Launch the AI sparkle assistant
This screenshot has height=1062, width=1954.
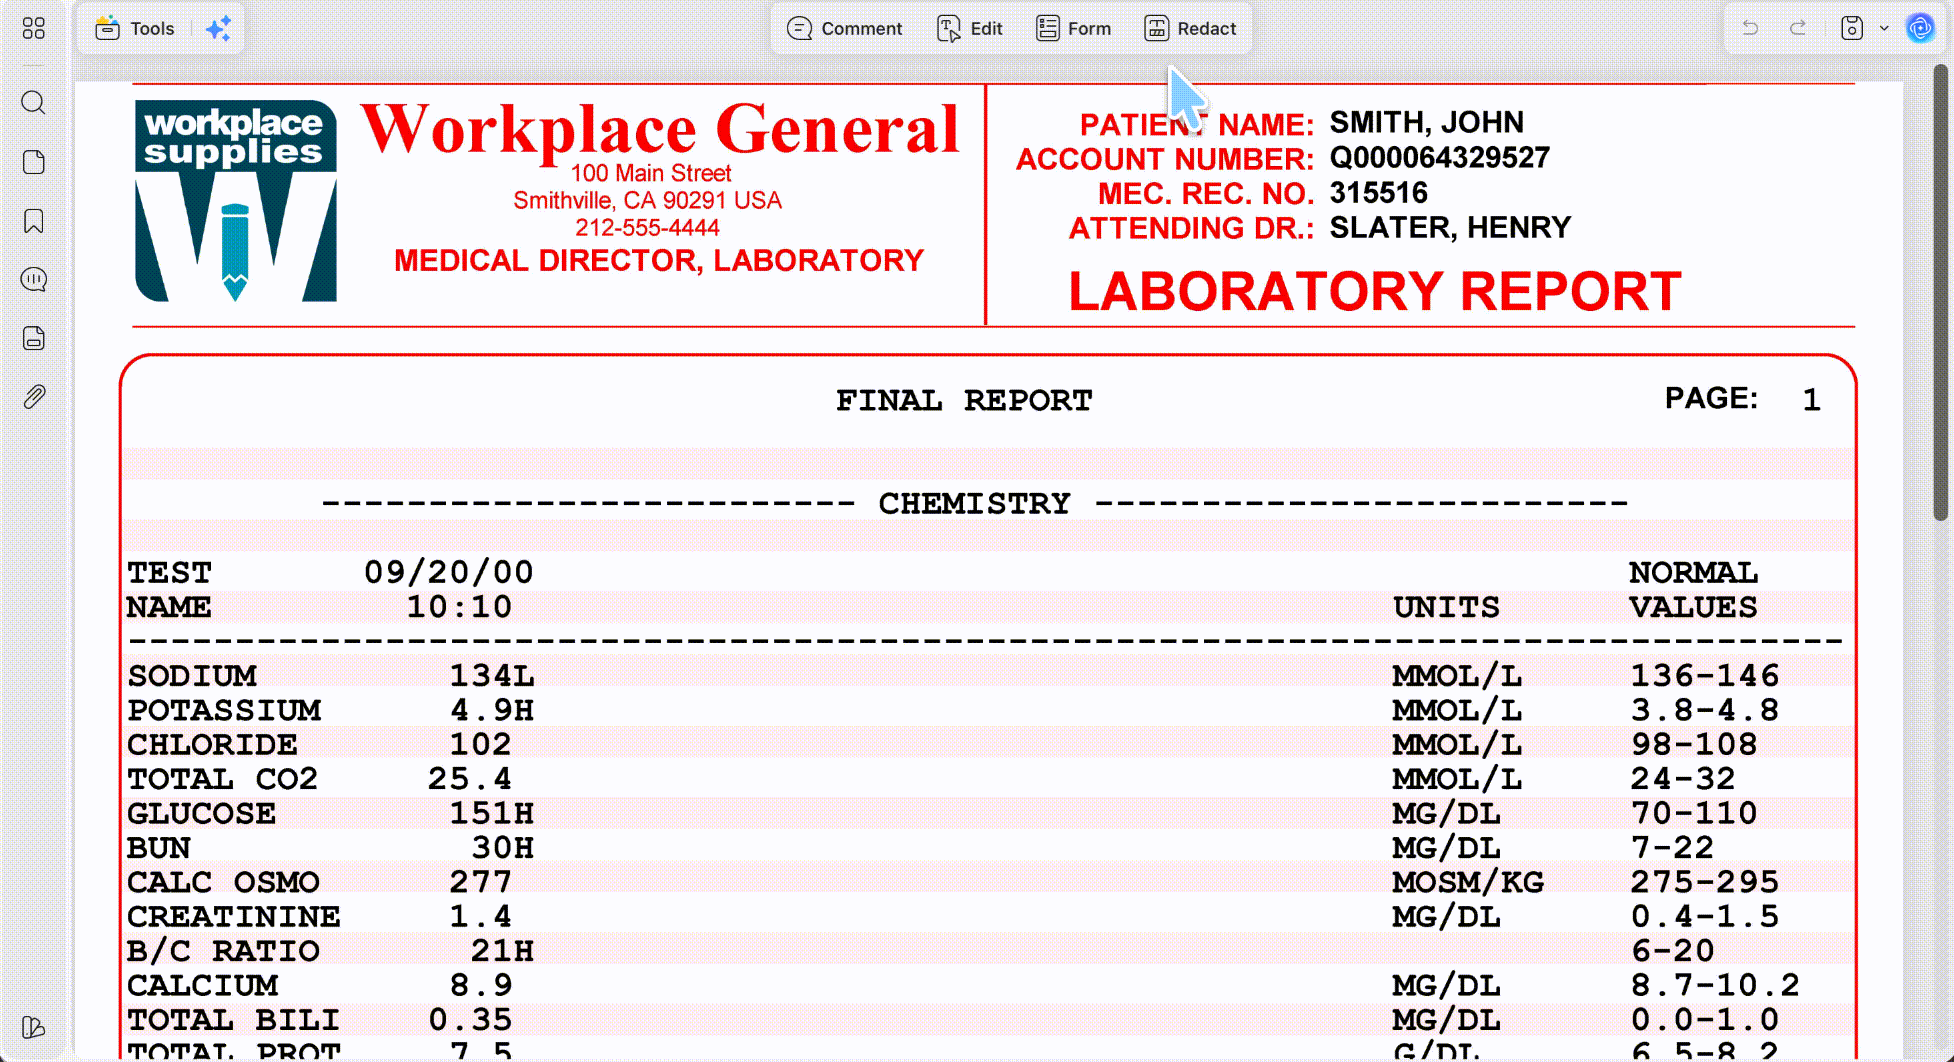click(x=218, y=28)
